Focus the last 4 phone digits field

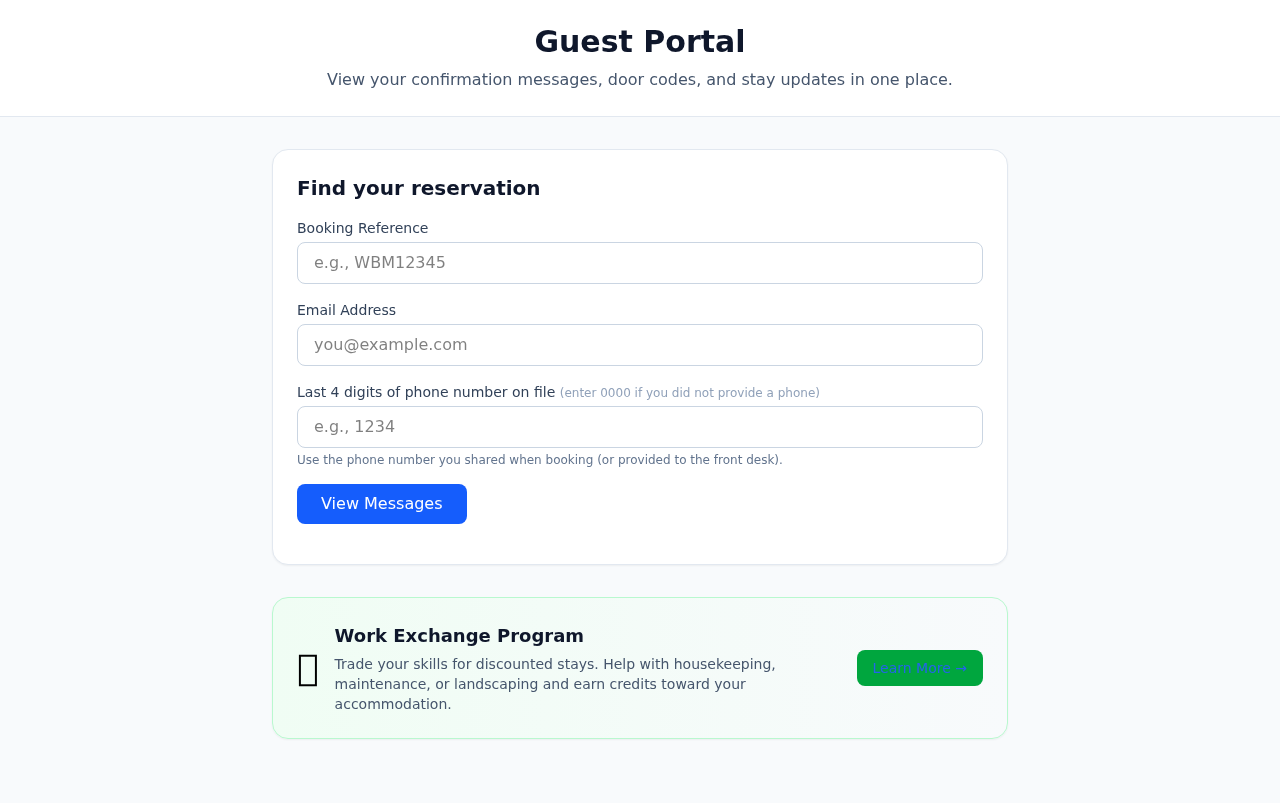640,427
